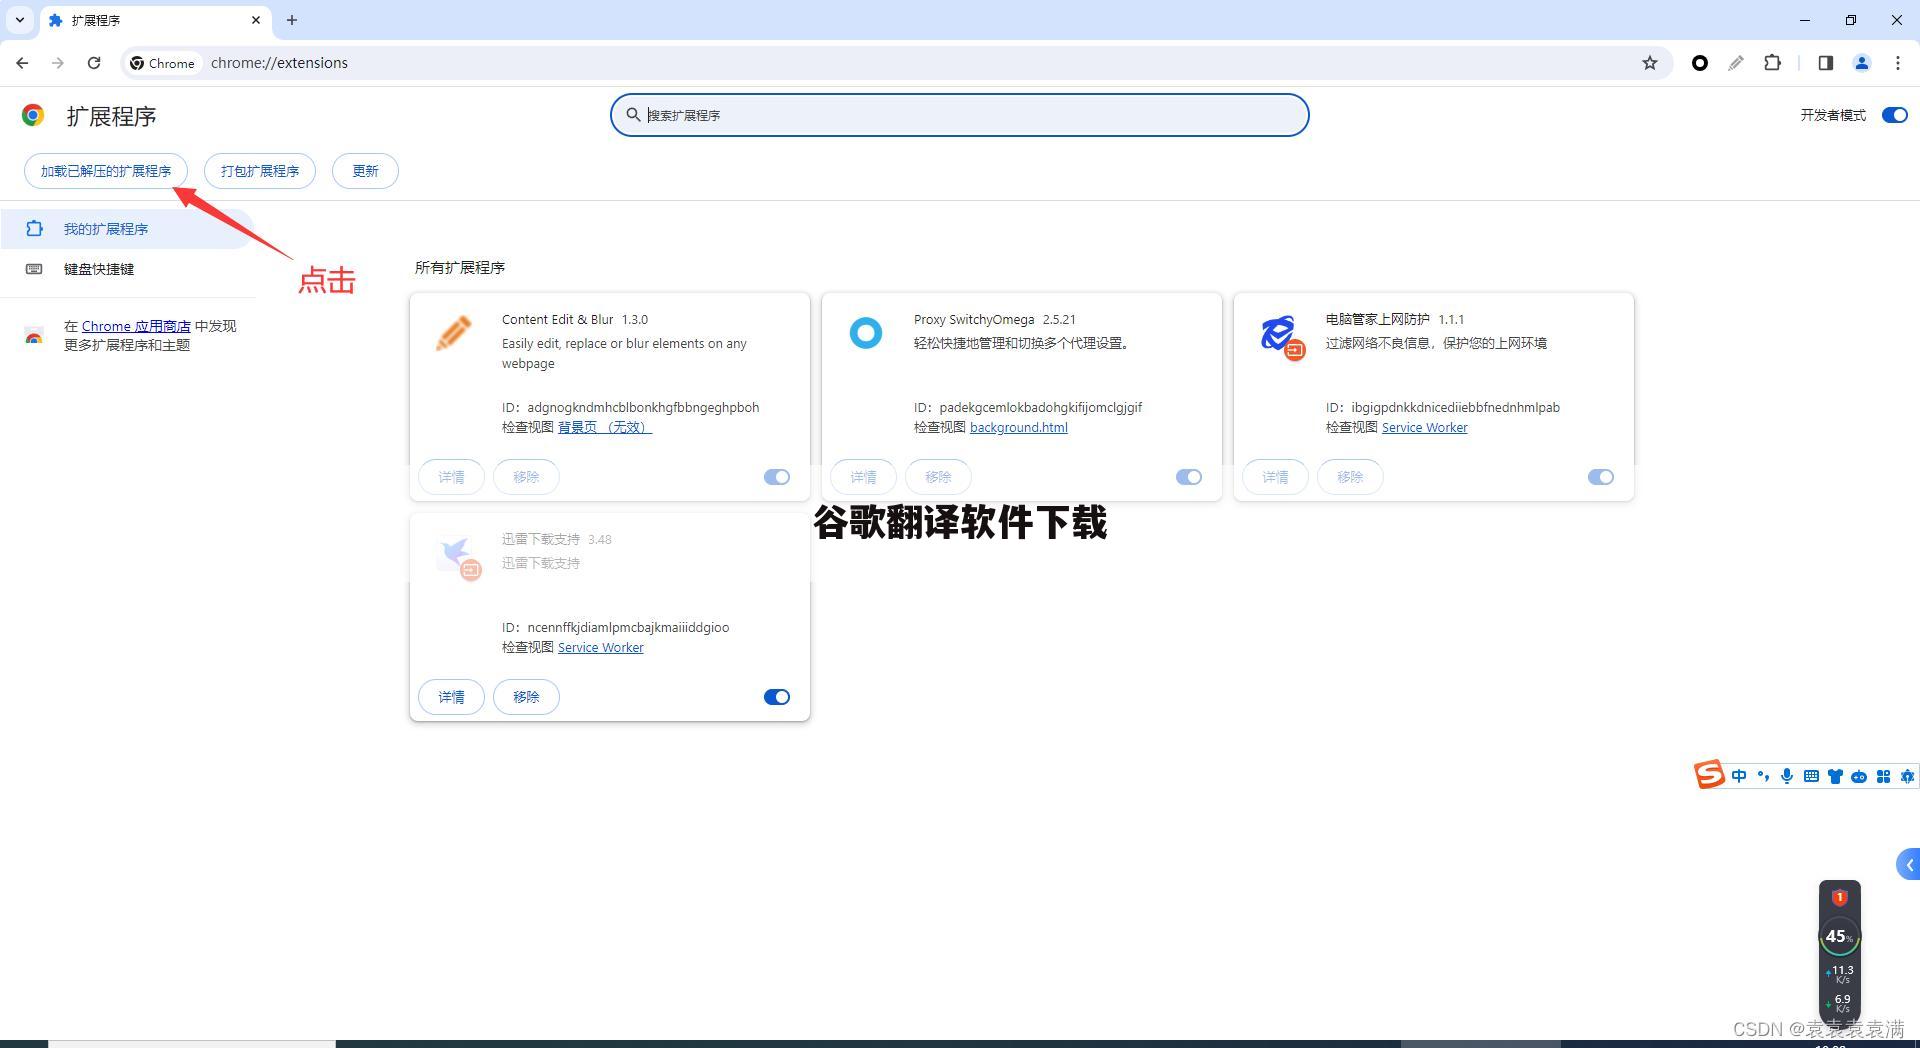Click 移除 for 电脑管家上网防护
1920x1048 pixels.
click(1350, 477)
